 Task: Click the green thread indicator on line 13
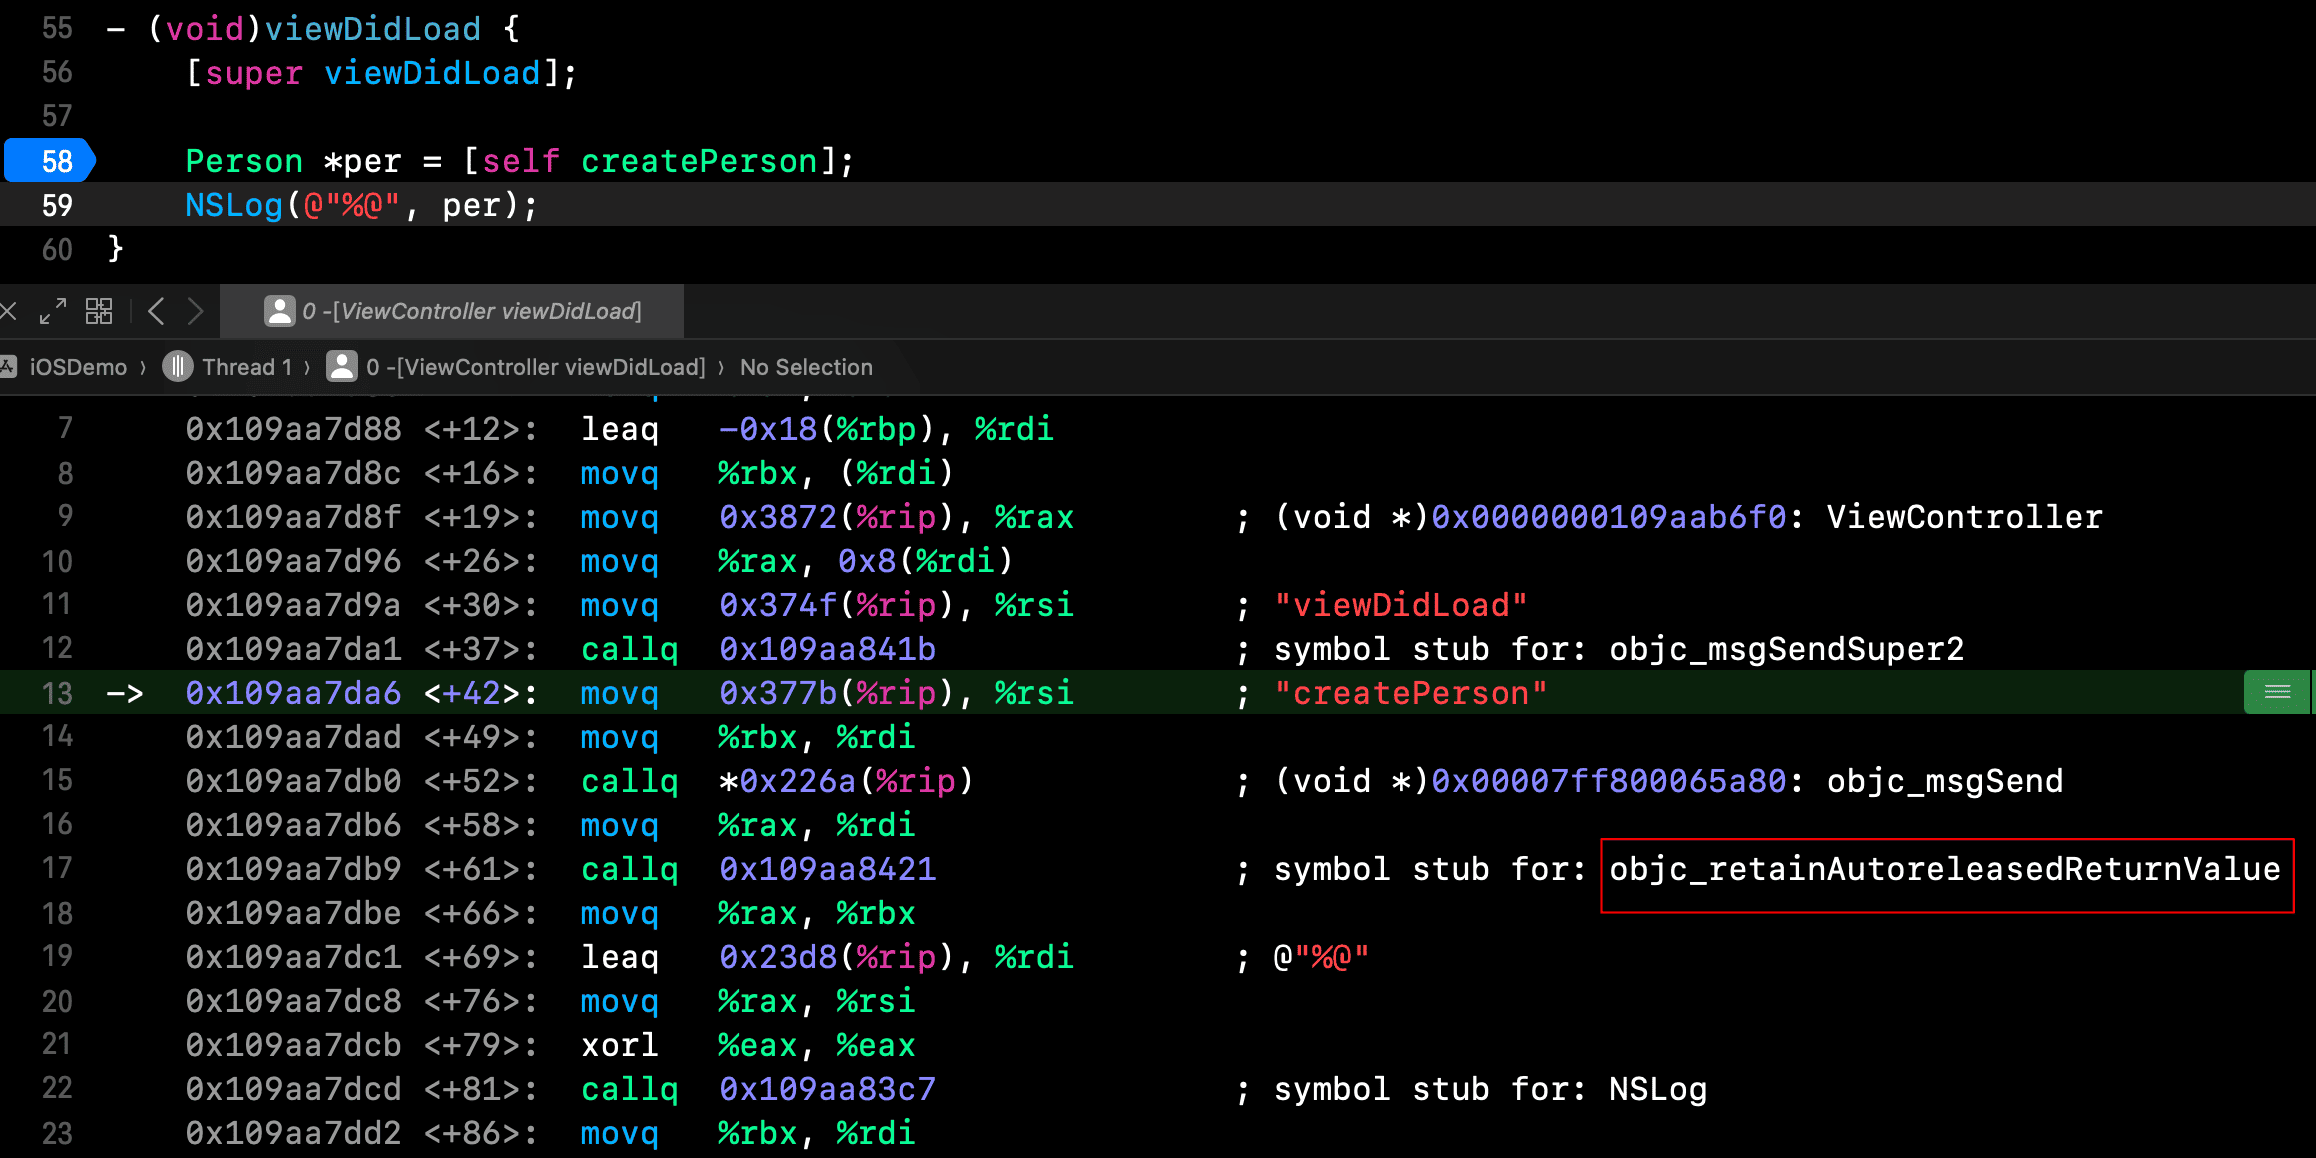coord(2277,692)
